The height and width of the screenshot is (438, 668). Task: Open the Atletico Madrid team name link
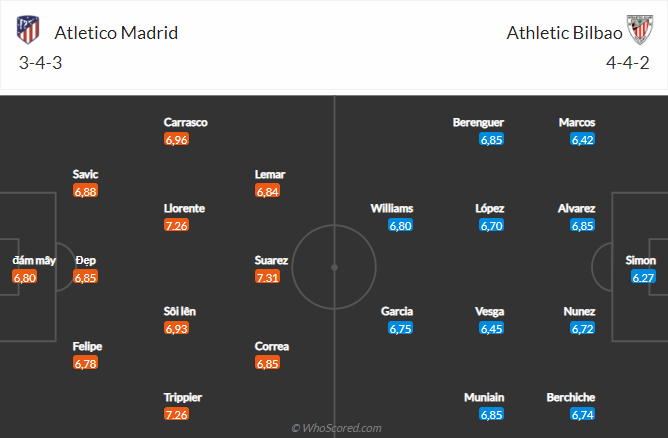pyautogui.click(x=116, y=32)
